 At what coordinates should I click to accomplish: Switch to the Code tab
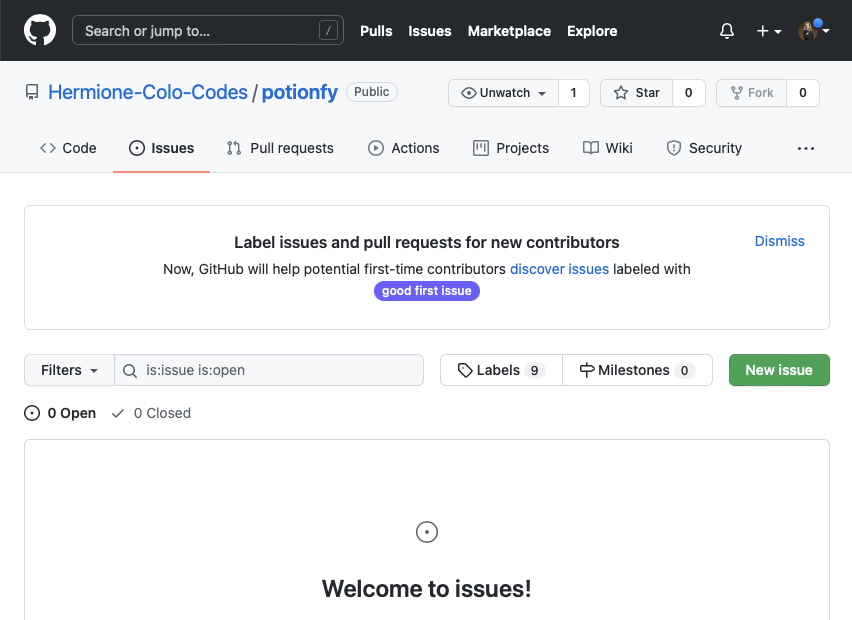[x=68, y=148]
